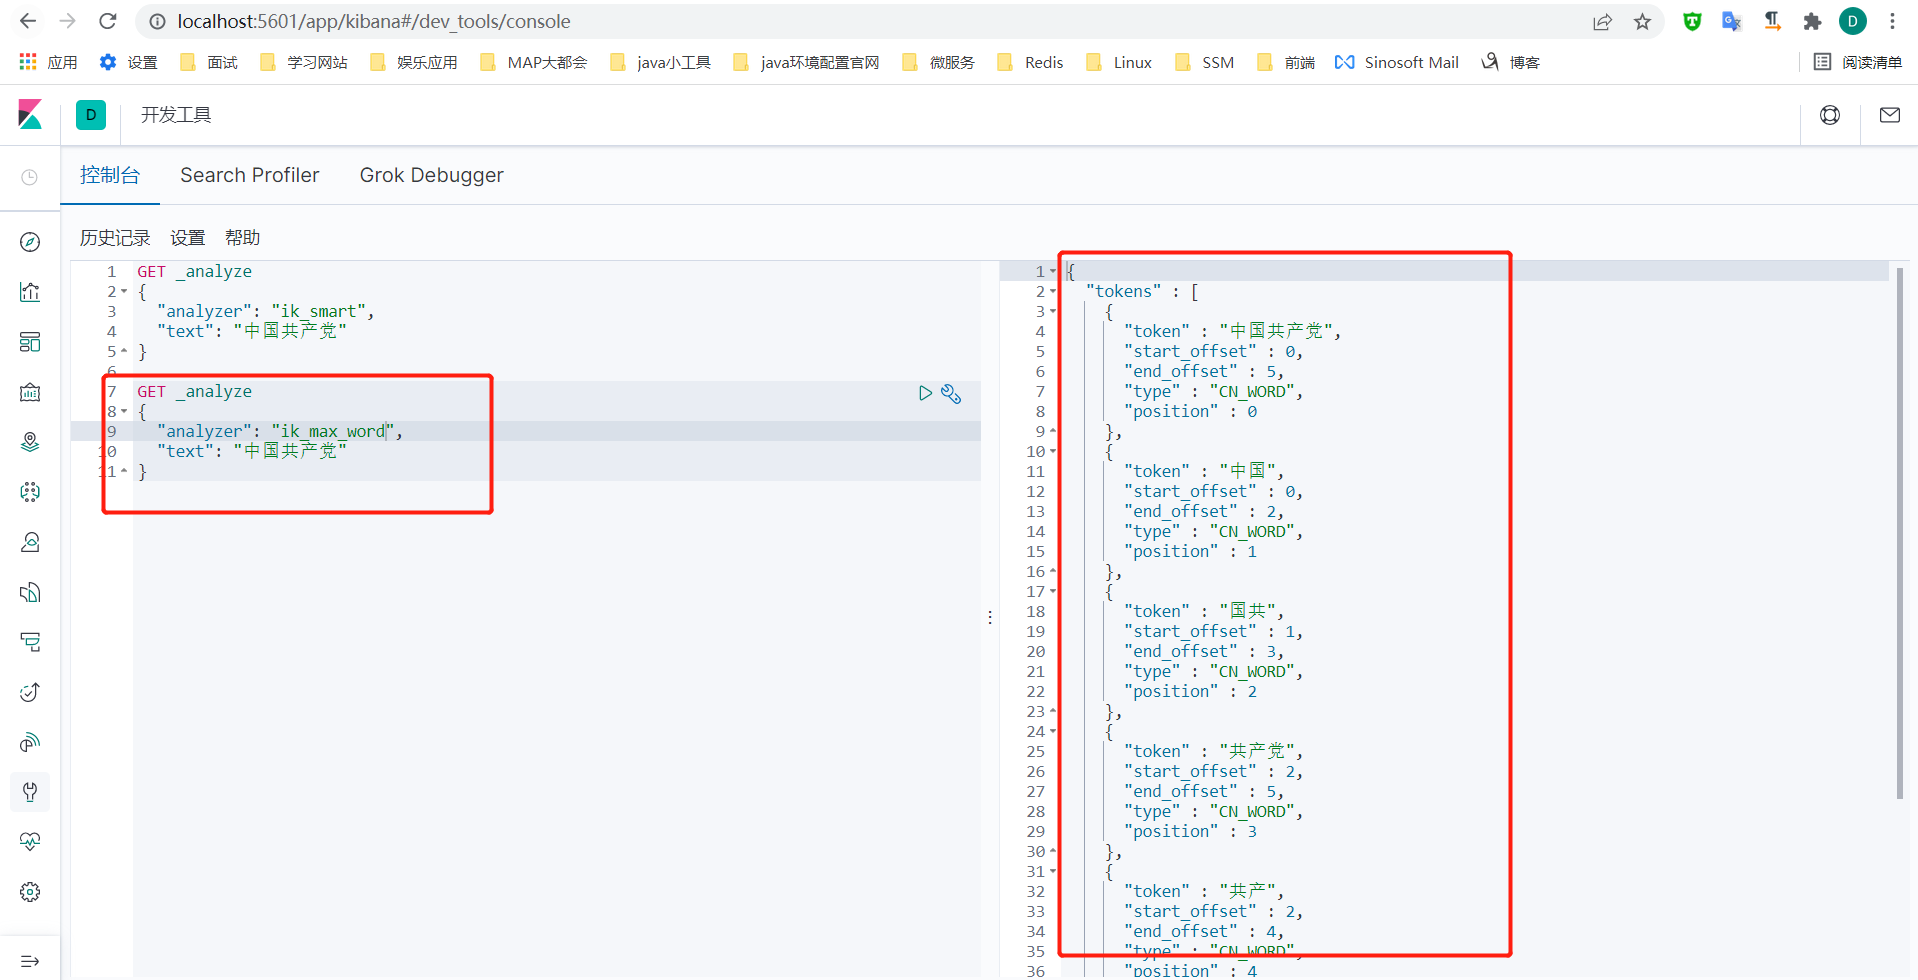Switch to Grok Debugger tab
Screen dimensions: 1918x980
coord(432,175)
